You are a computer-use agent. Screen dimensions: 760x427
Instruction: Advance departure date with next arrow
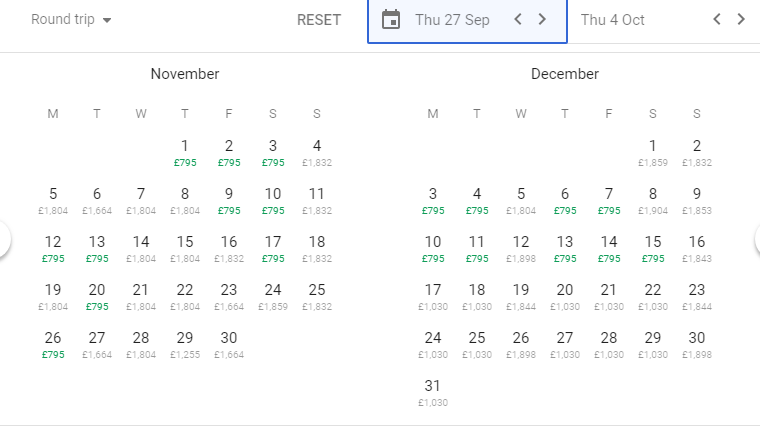[x=542, y=19]
